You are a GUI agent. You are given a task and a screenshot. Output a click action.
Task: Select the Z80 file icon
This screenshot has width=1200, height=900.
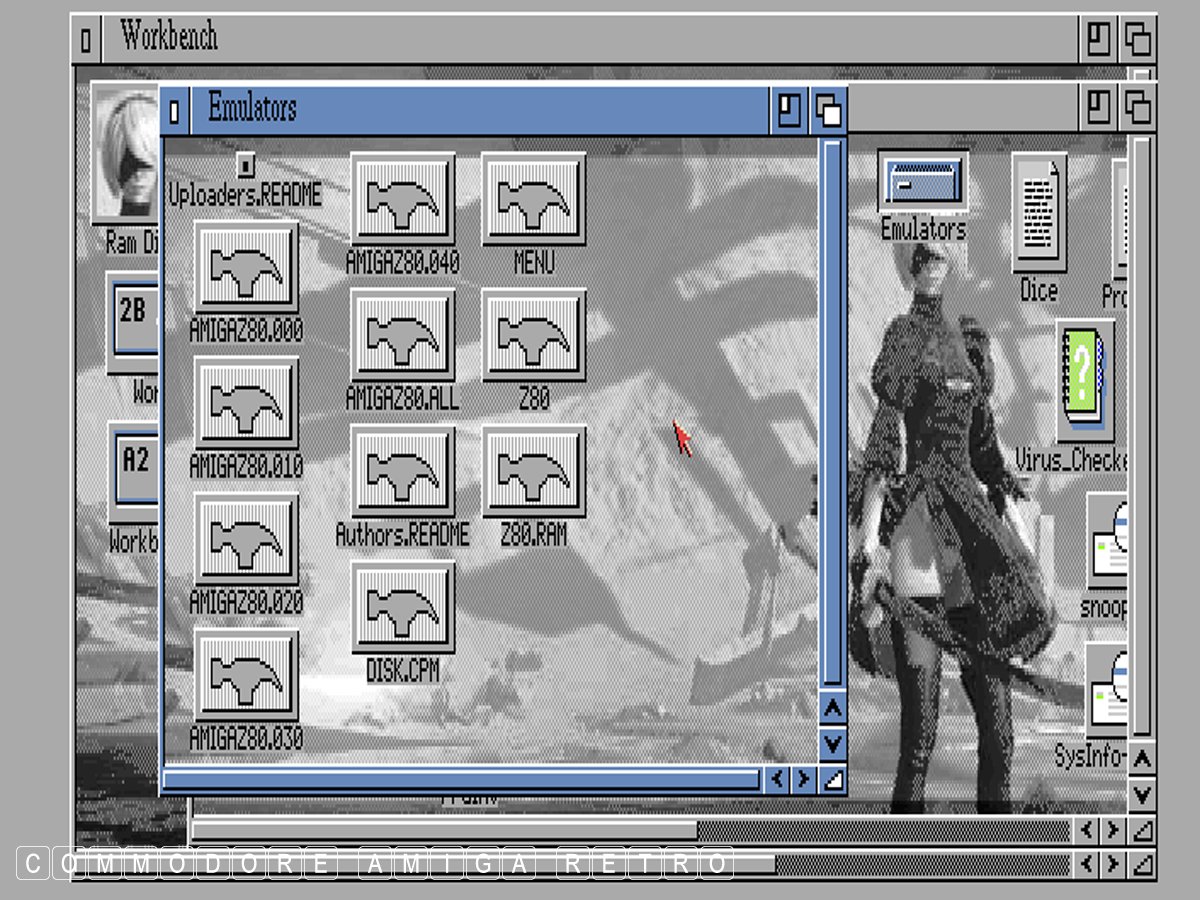[x=533, y=335]
